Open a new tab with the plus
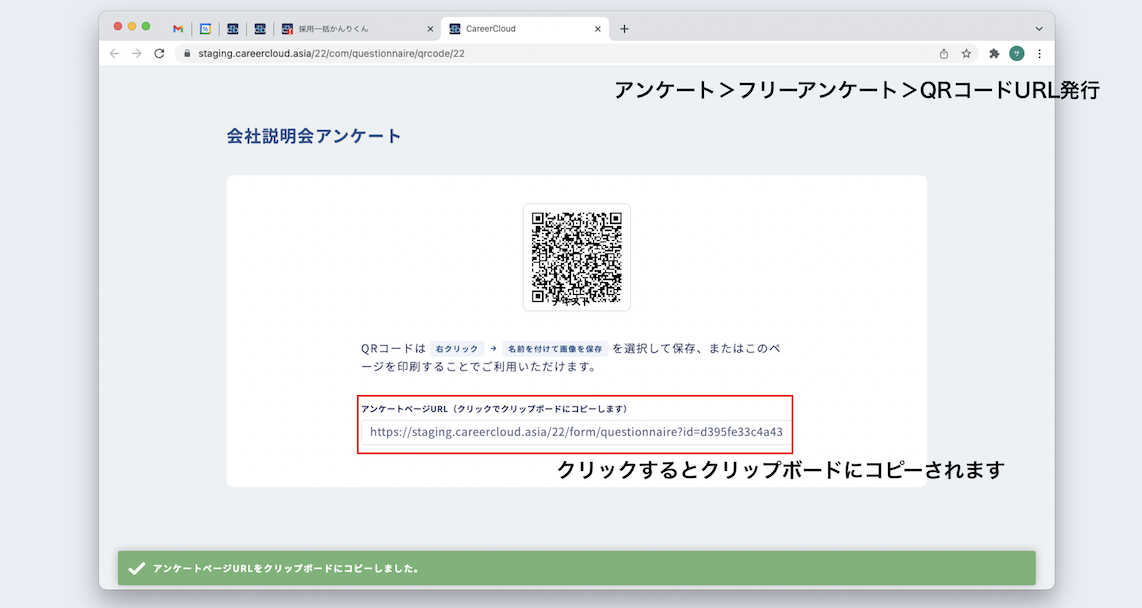The image size is (1142, 608). [x=624, y=29]
